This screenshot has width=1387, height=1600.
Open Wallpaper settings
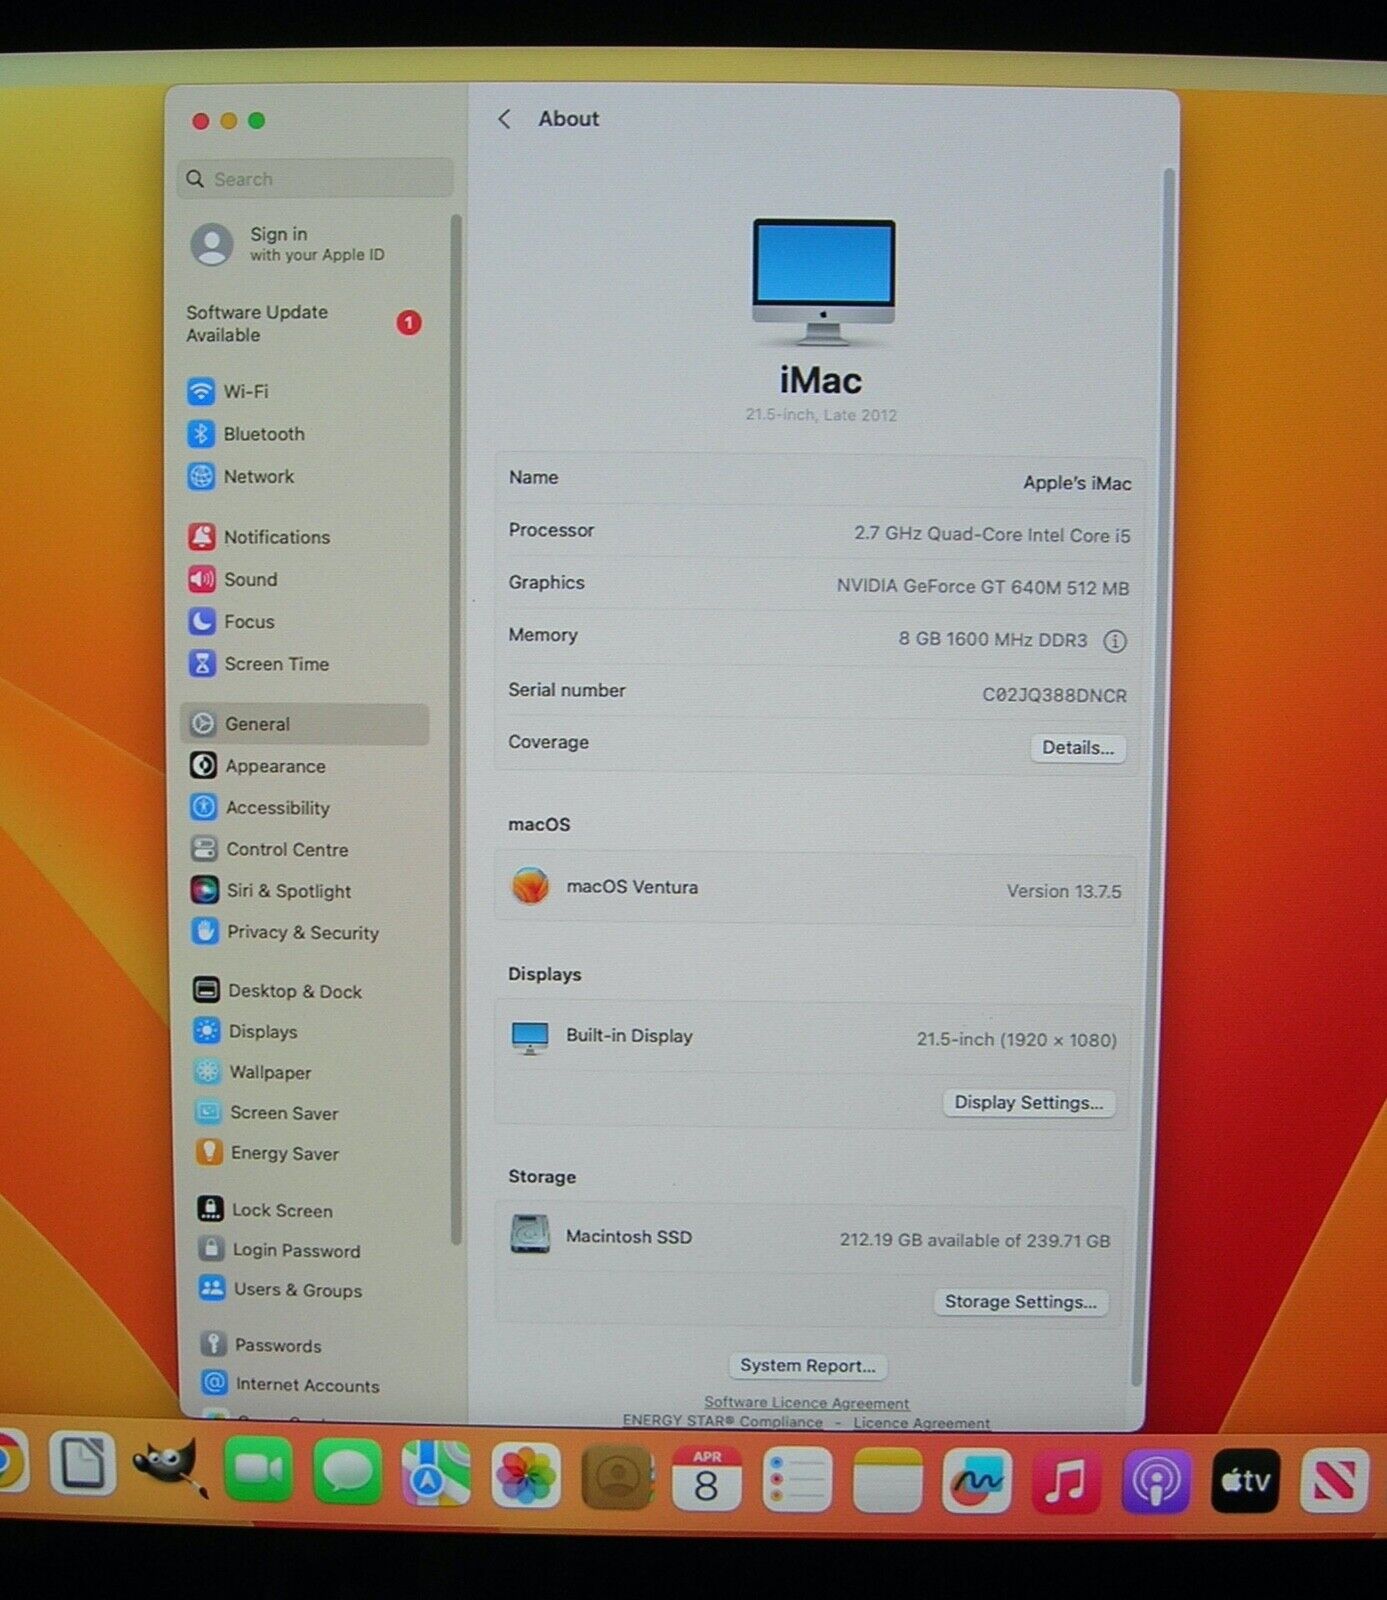click(253, 1073)
